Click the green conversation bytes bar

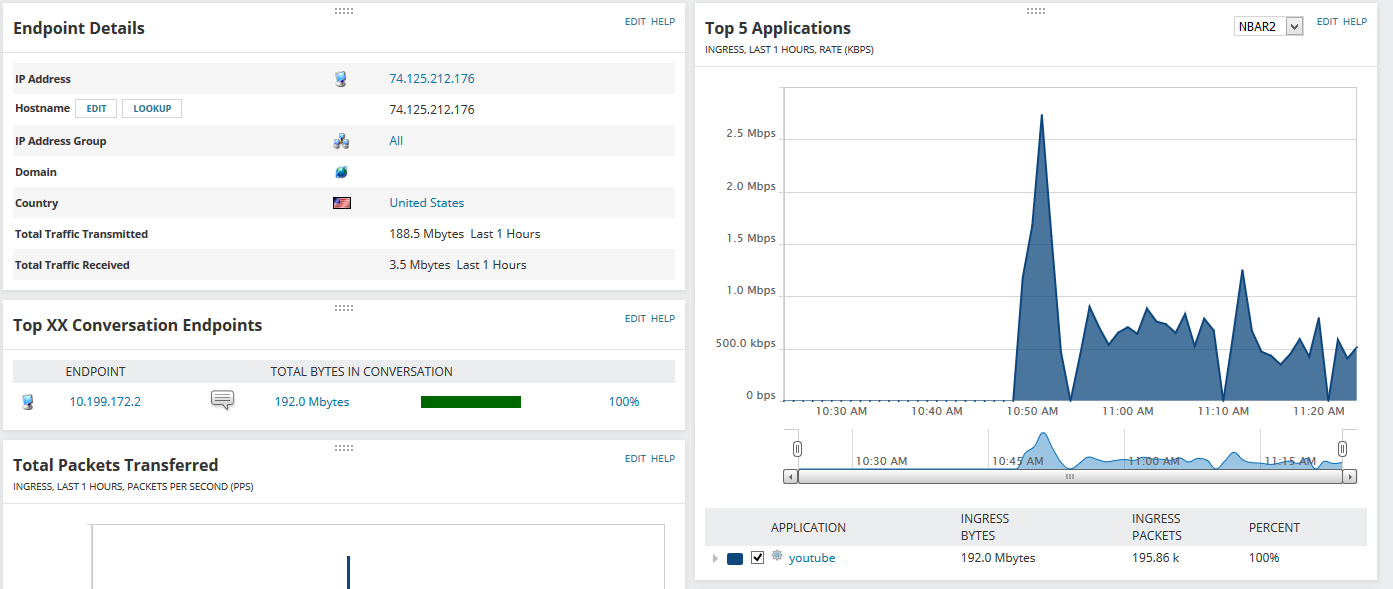pos(471,402)
